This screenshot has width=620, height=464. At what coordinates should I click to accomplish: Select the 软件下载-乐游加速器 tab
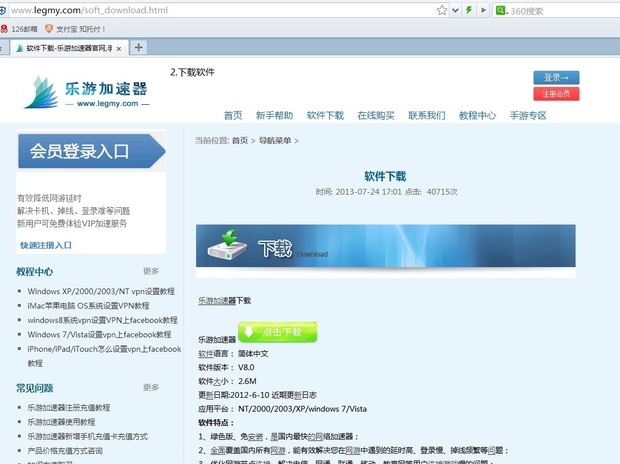[70, 48]
